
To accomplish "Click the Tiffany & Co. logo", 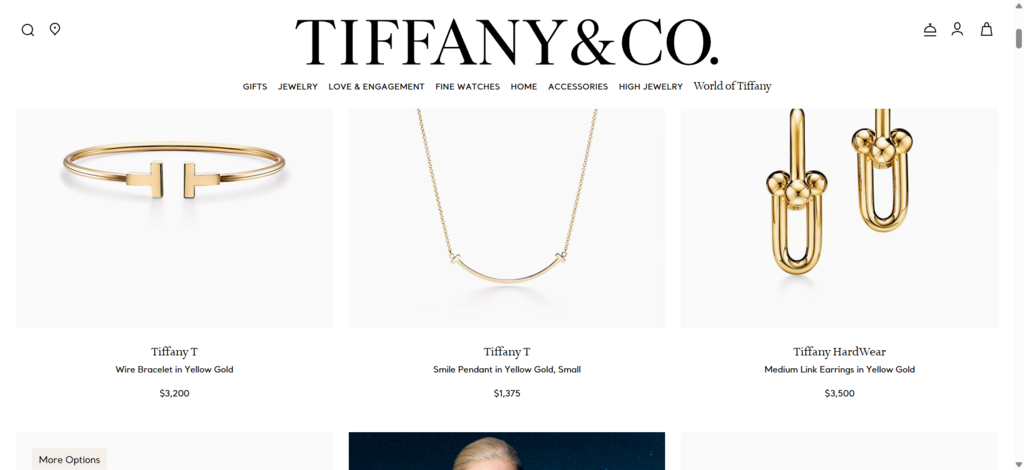I will tap(507, 42).
